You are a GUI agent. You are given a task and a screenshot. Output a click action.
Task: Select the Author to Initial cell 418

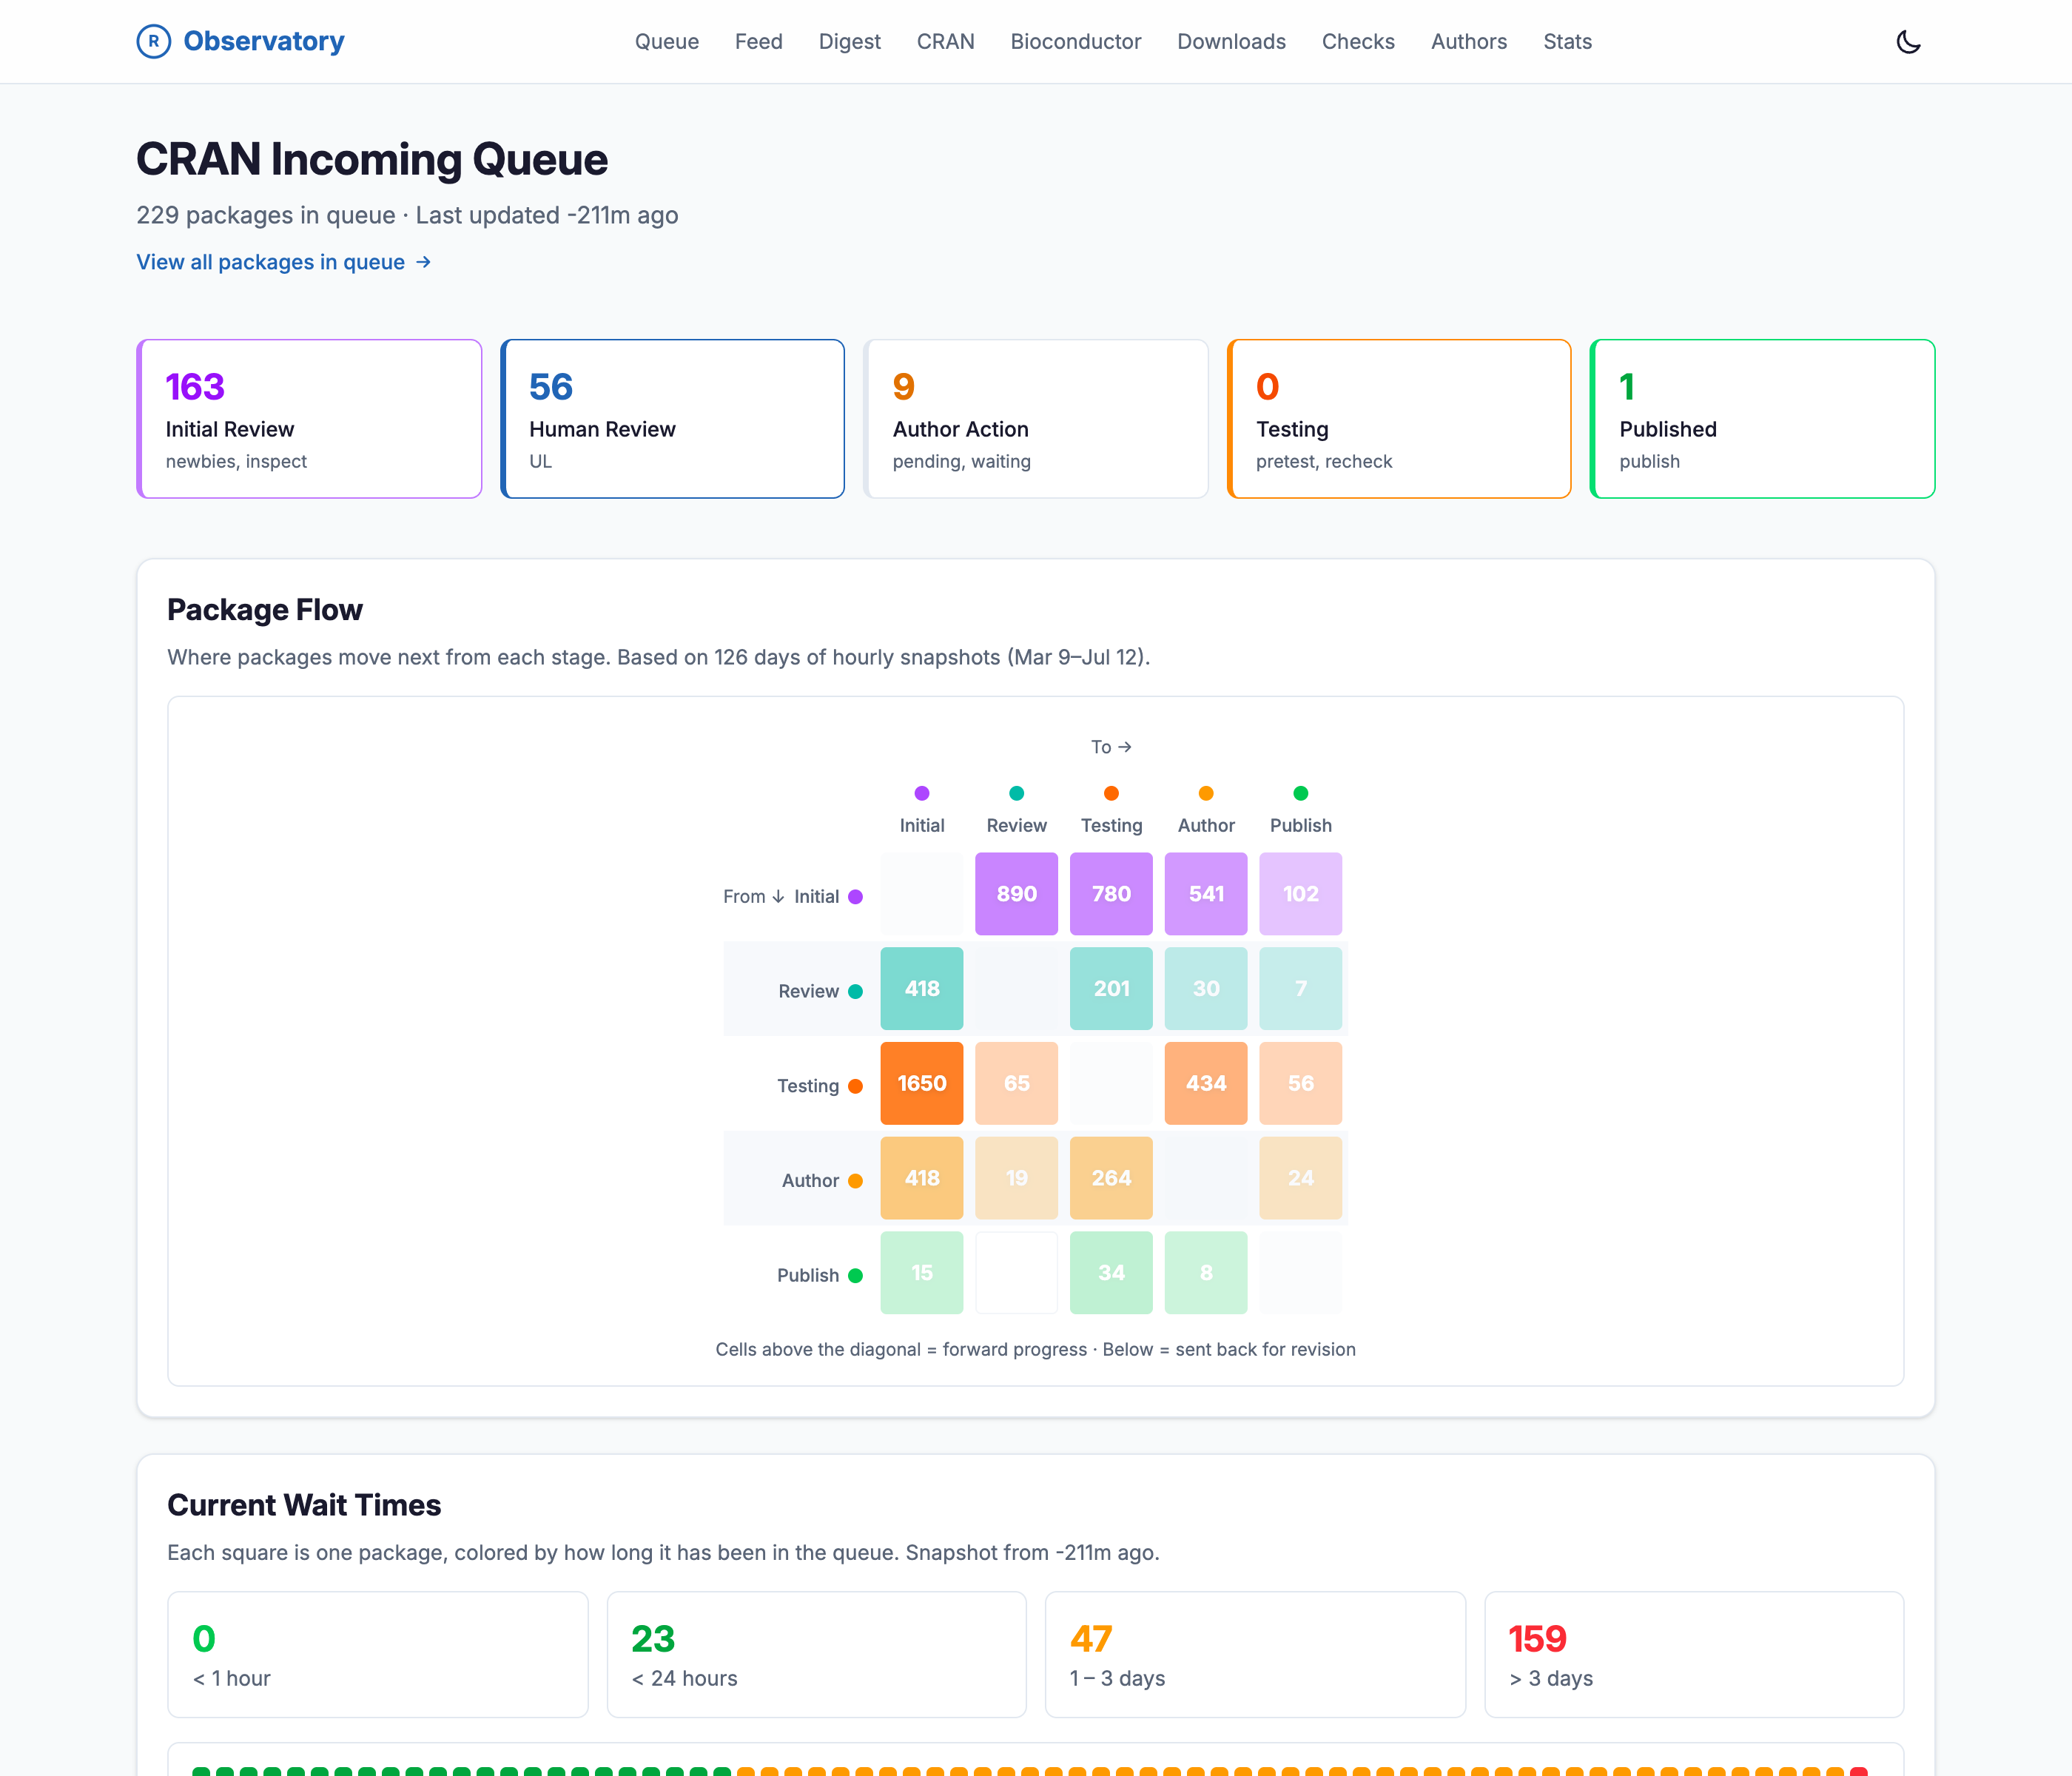[x=922, y=1178]
